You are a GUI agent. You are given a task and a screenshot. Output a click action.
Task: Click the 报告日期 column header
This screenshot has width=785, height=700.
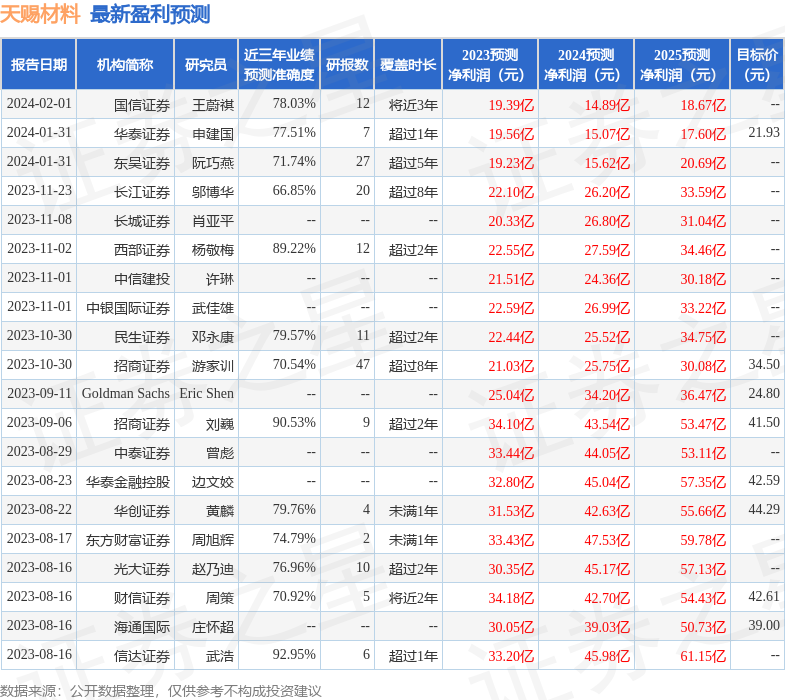click(x=39, y=65)
